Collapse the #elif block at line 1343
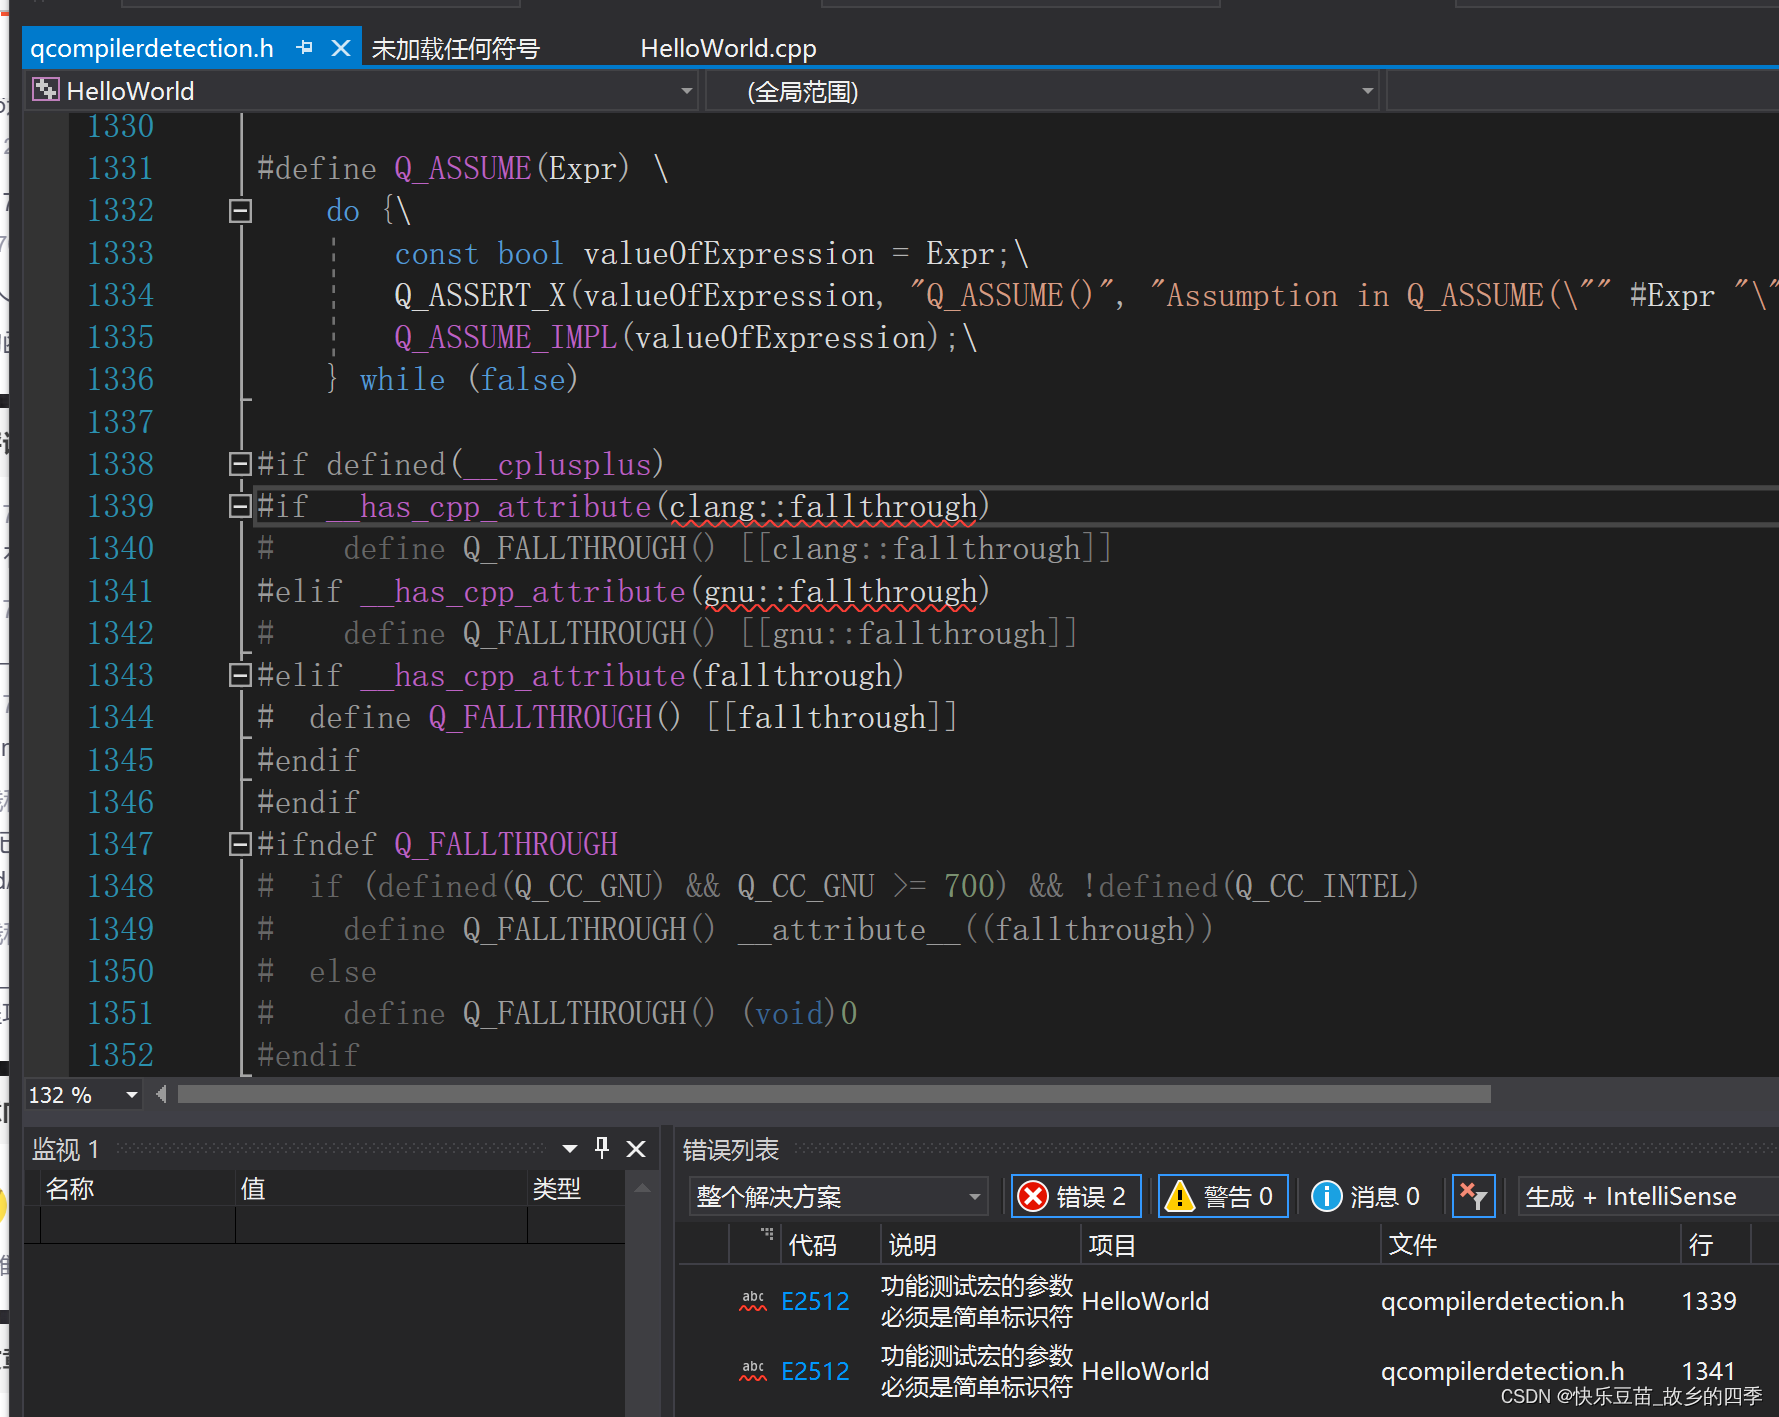Viewport: 1779px width, 1417px height. (x=240, y=675)
